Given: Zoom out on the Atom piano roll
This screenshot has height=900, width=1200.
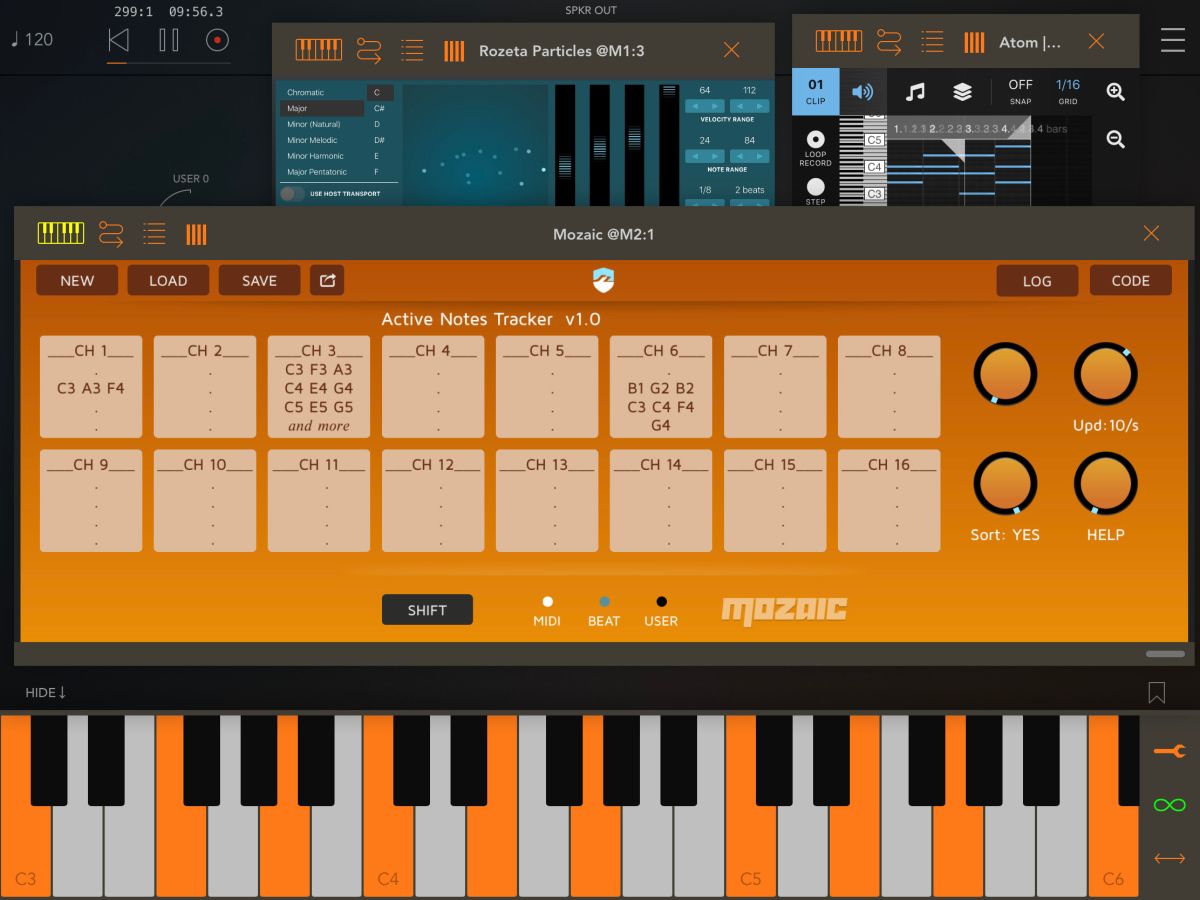Looking at the screenshot, I should 1116,139.
